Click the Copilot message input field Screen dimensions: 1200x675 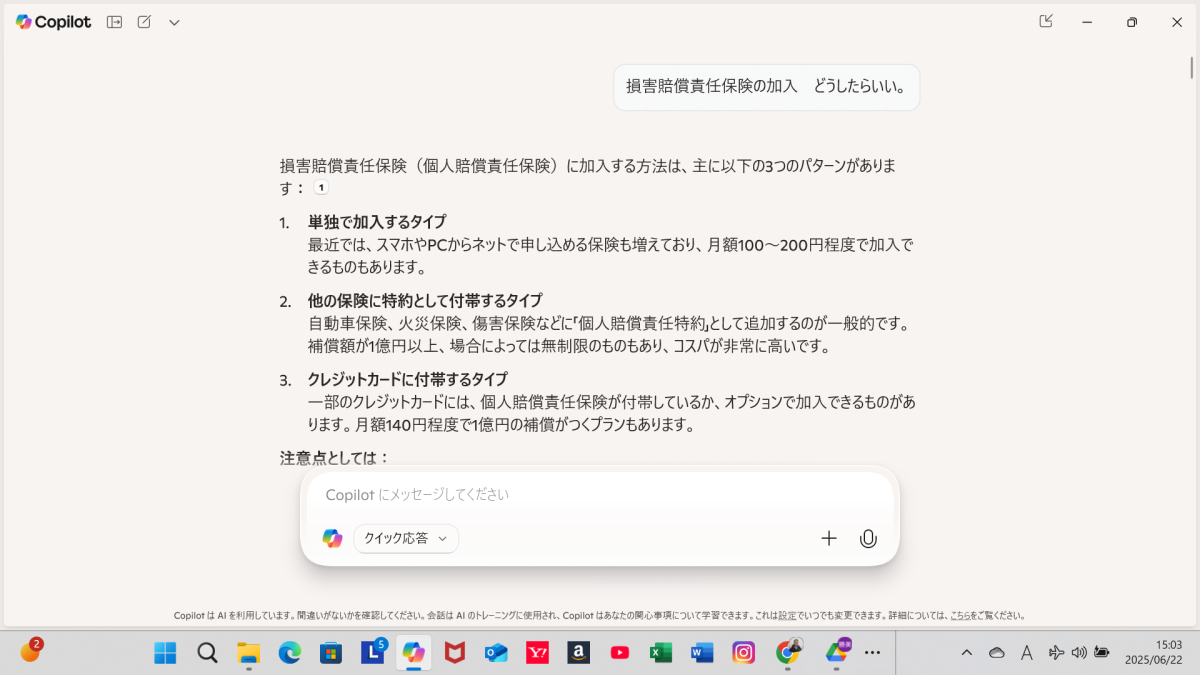click(x=600, y=495)
